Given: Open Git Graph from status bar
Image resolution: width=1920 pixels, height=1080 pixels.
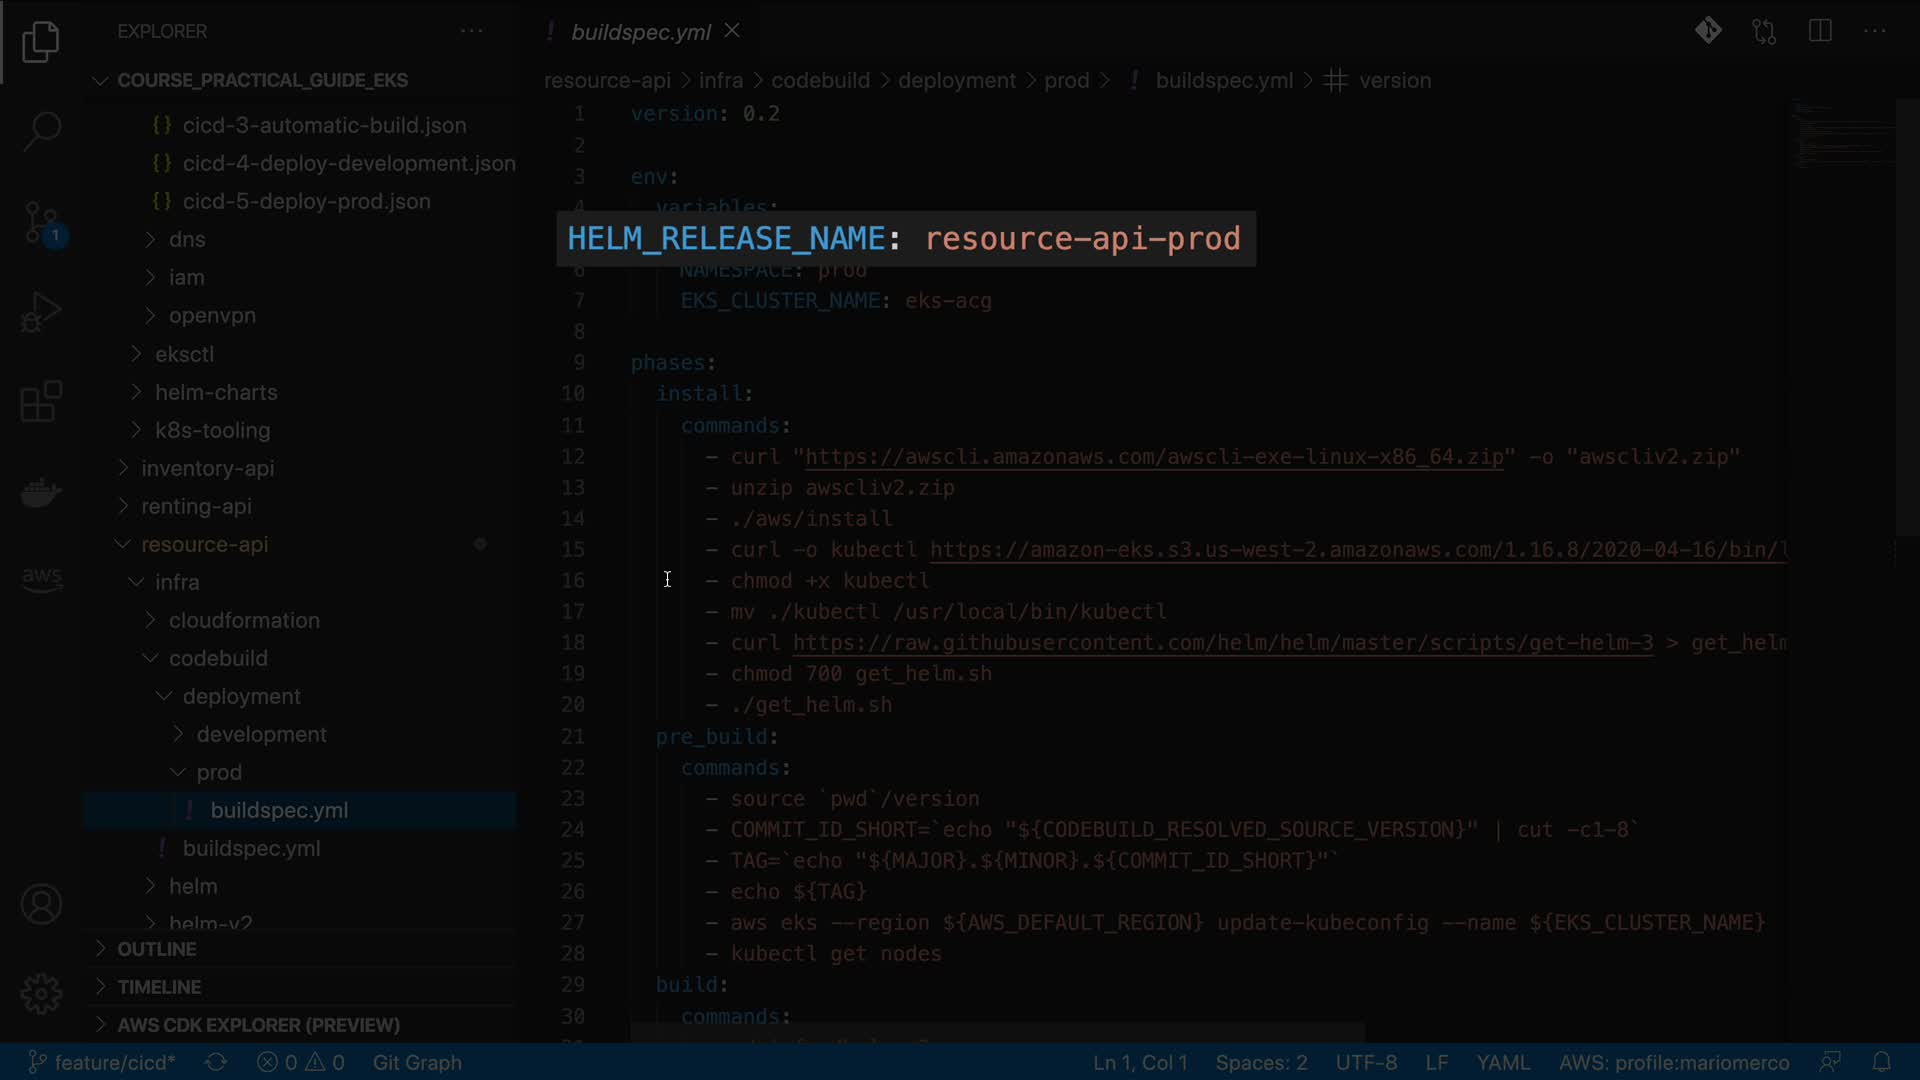Looking at the screenshot, I should click(x=417, y=1062).
